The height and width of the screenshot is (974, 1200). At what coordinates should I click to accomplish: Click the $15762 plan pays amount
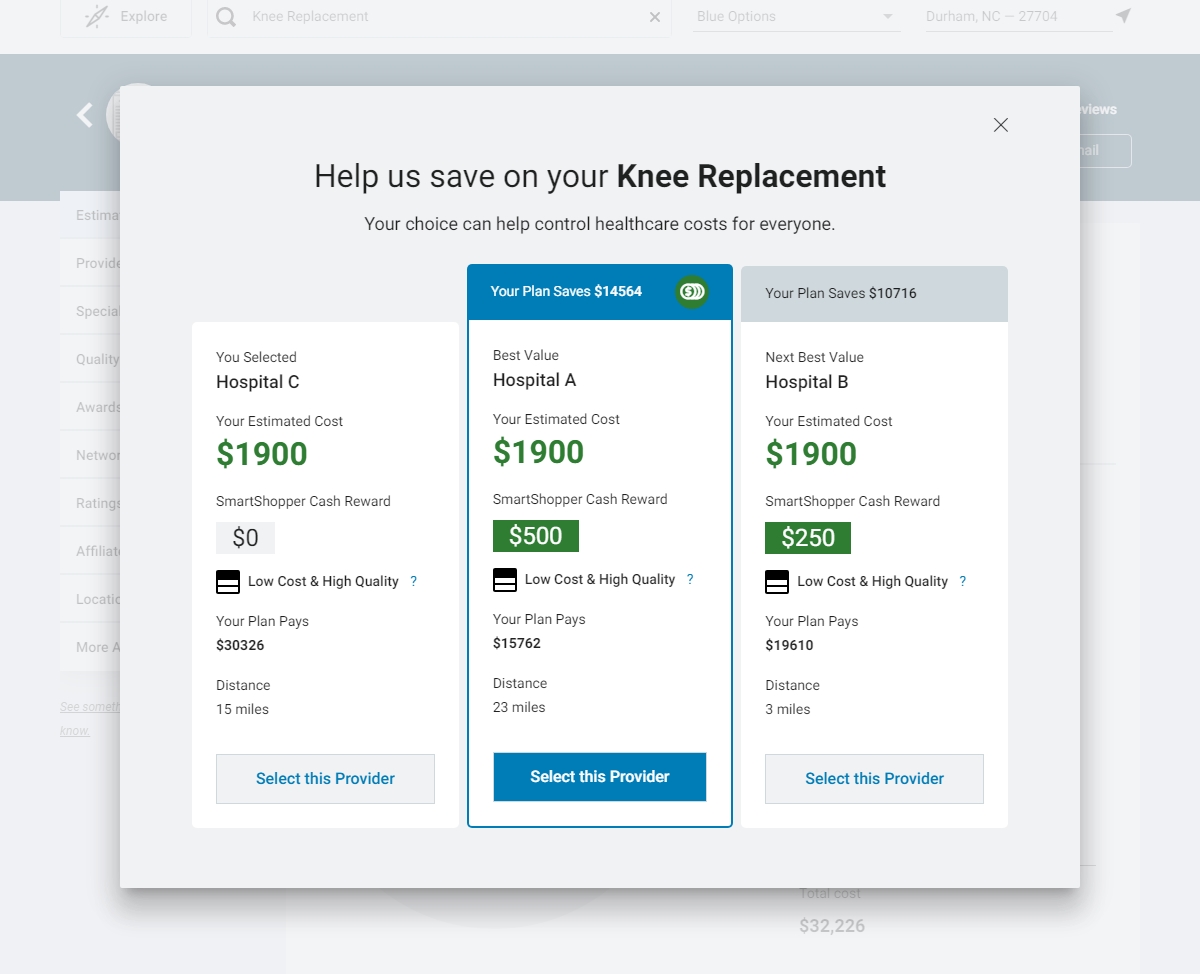click(x=517, y=643)
